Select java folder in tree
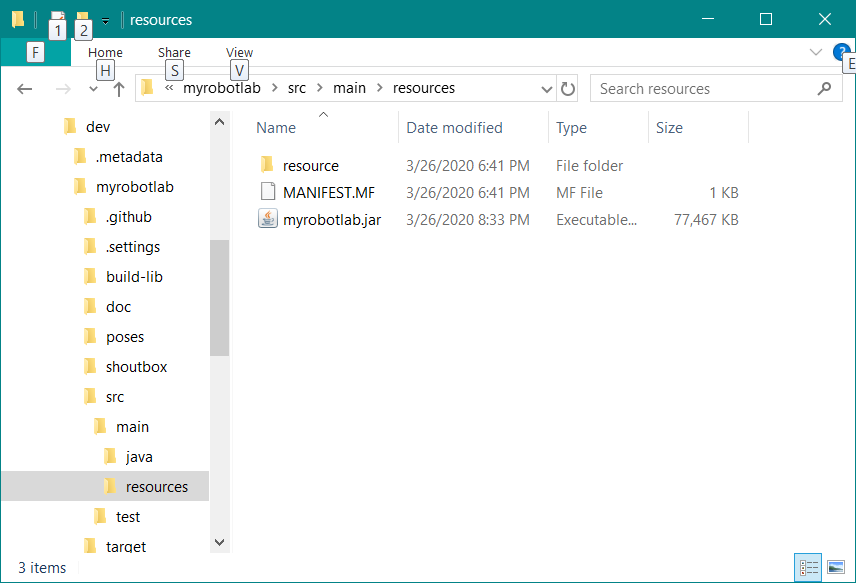The width and height of the screenshot is (856, 583). pyautogui.click(x=139, y=457)
